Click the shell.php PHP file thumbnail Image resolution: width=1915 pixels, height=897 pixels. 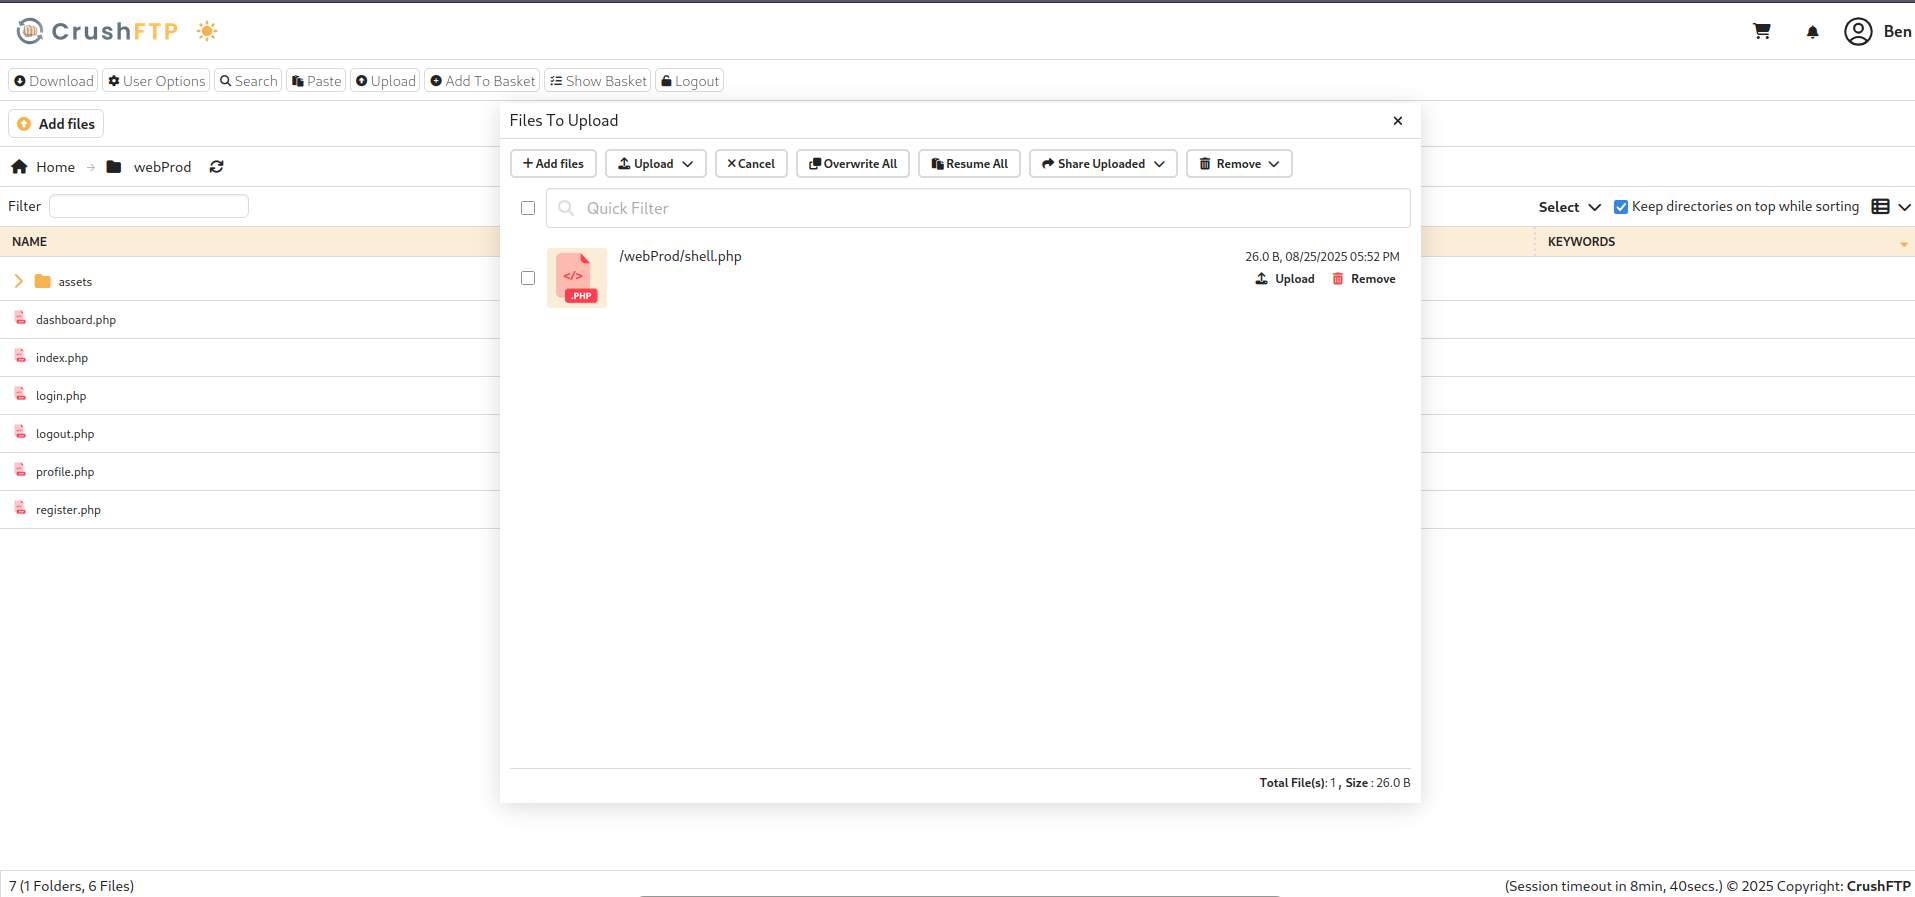click(x=577, y=278)
